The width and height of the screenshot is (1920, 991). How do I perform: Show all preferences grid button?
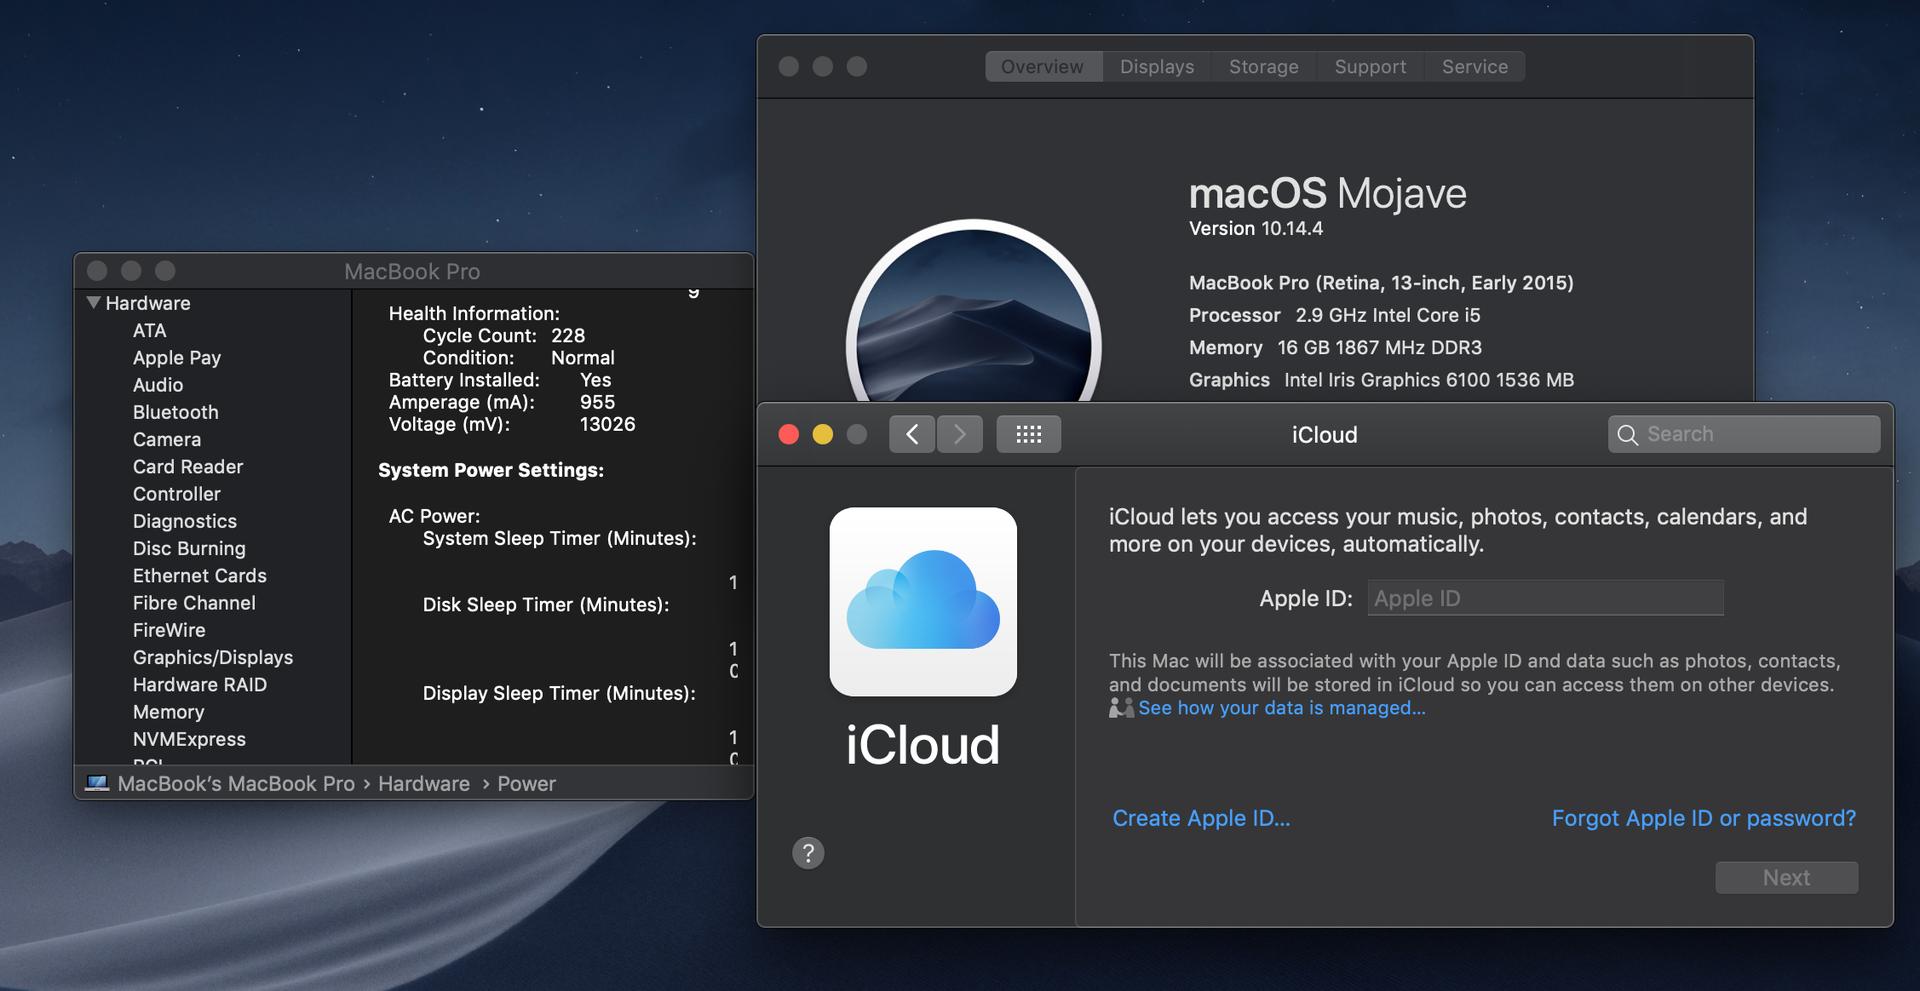[x=1029, y=434]
